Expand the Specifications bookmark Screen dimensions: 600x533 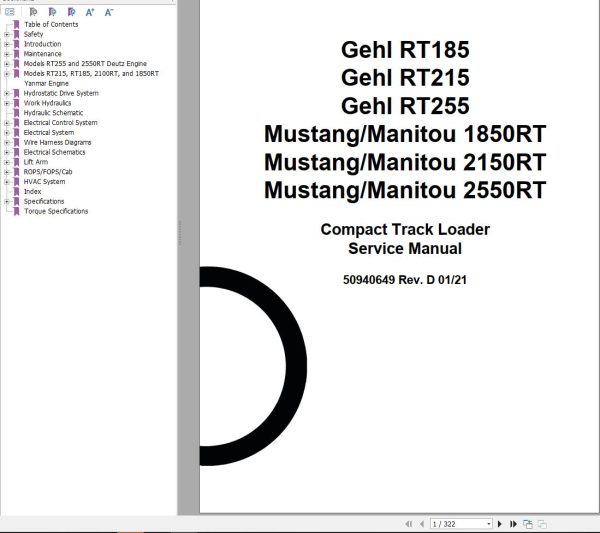7,202
